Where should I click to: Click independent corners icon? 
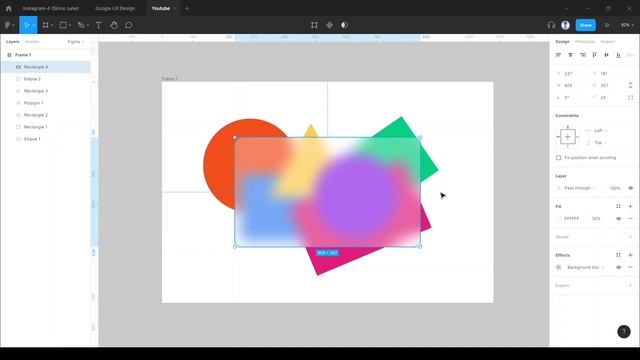[631, 98]
